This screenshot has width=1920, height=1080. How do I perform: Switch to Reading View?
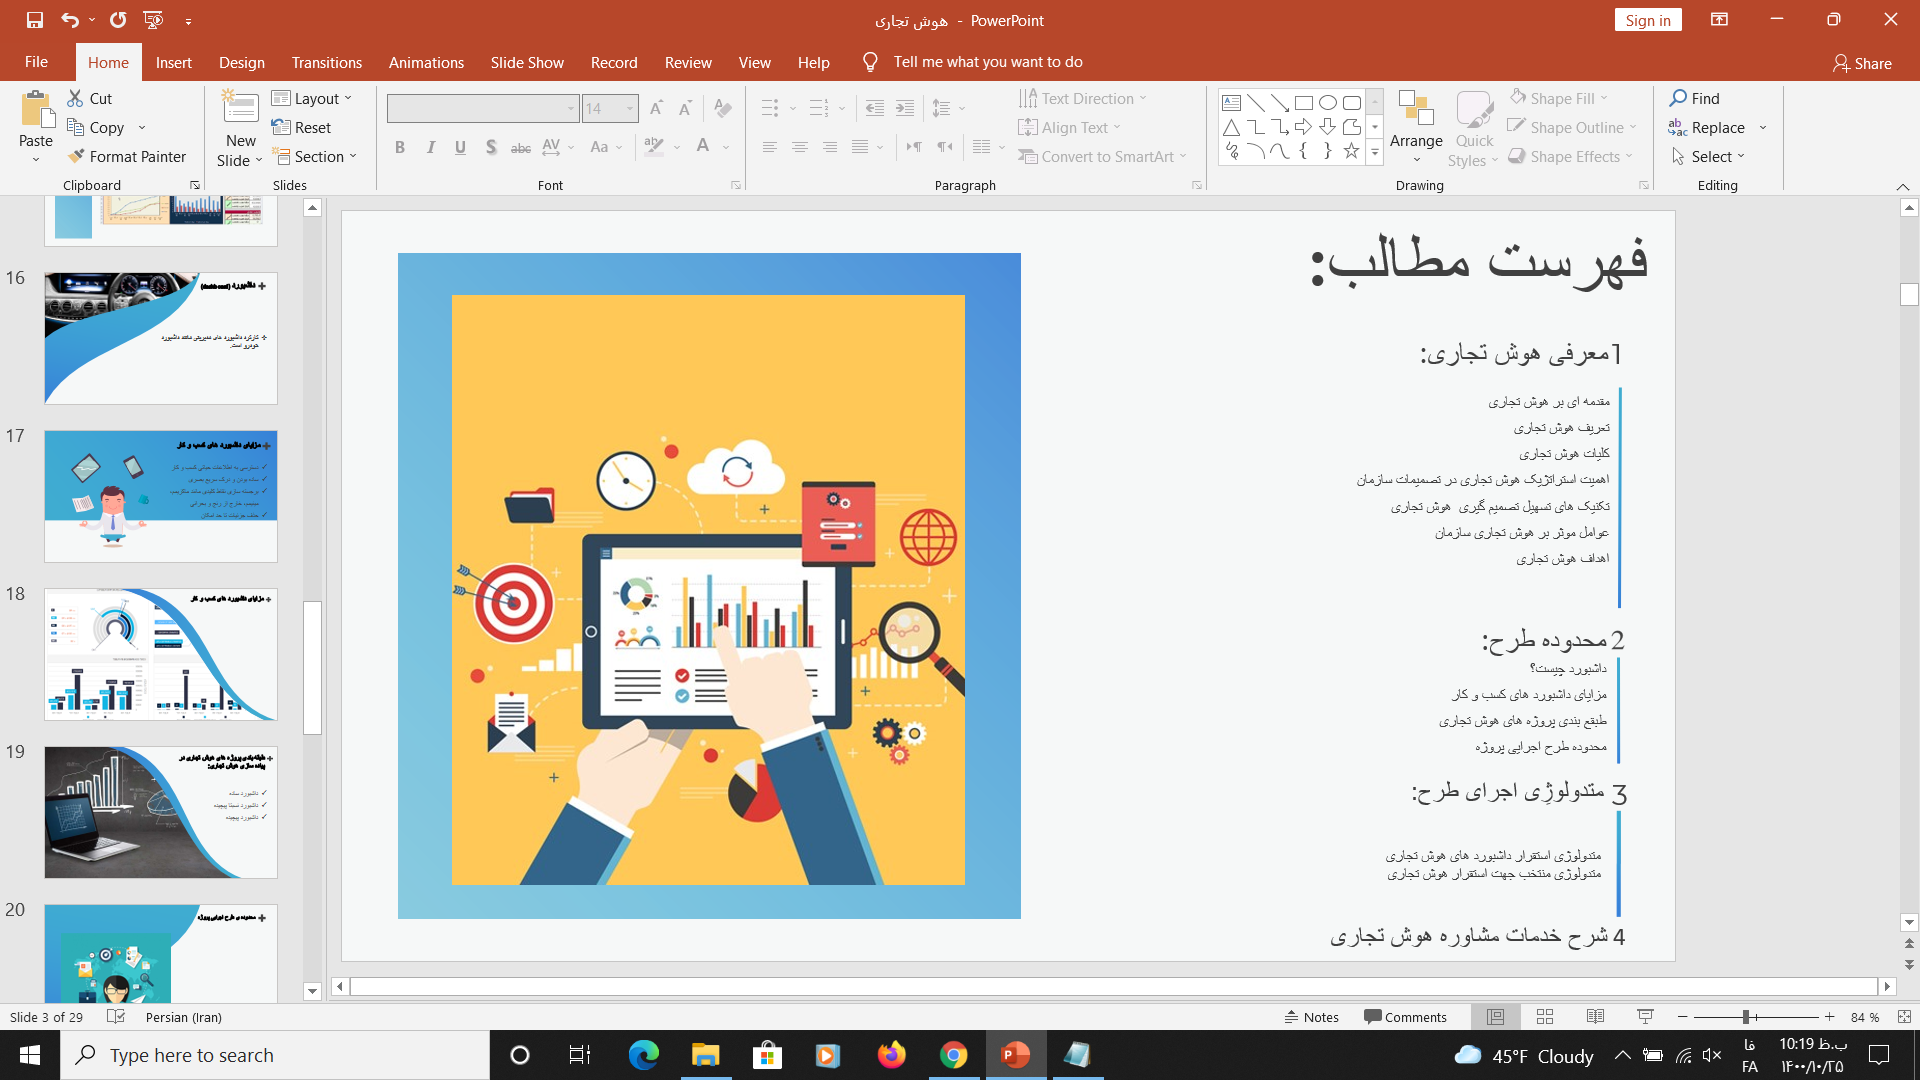pyautogui.click(x=1595, y=1017)
